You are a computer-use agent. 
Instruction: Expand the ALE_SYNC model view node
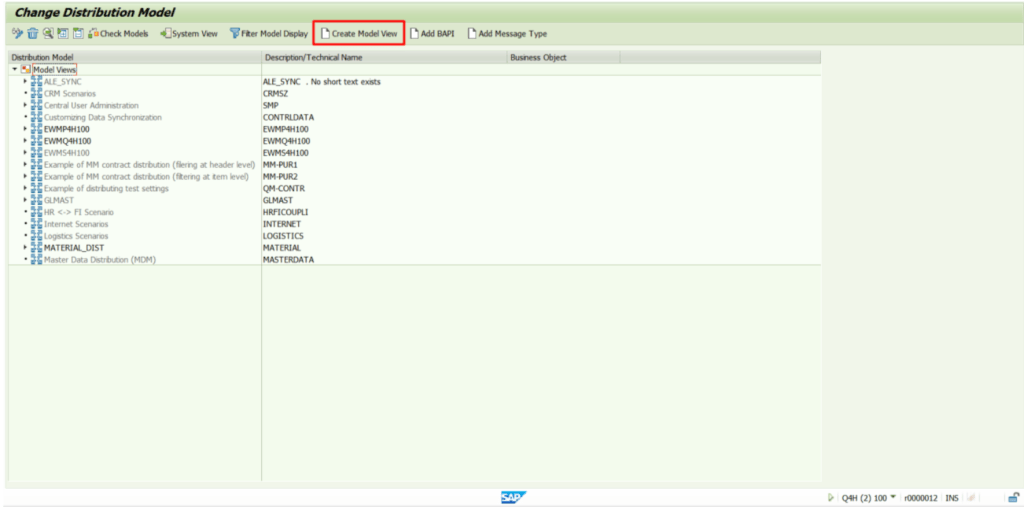pos(25,81)
